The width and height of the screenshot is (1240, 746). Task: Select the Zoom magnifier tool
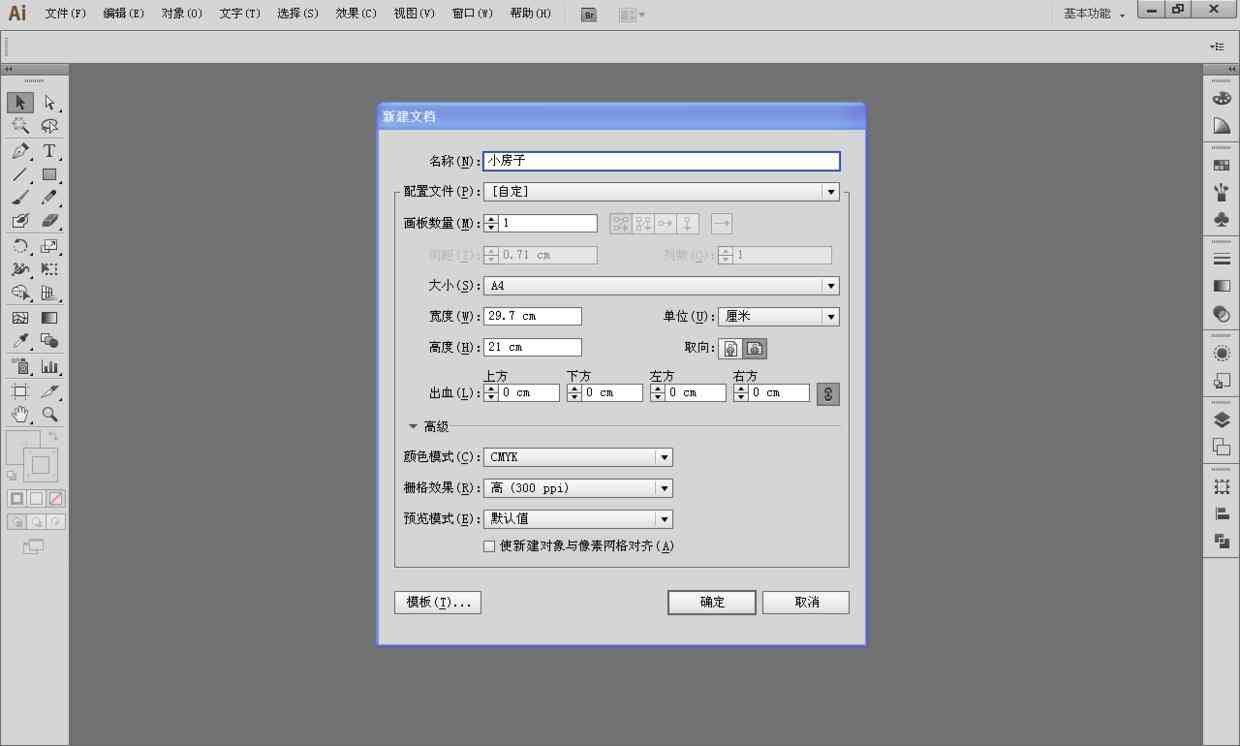click(x=50, y=414)
